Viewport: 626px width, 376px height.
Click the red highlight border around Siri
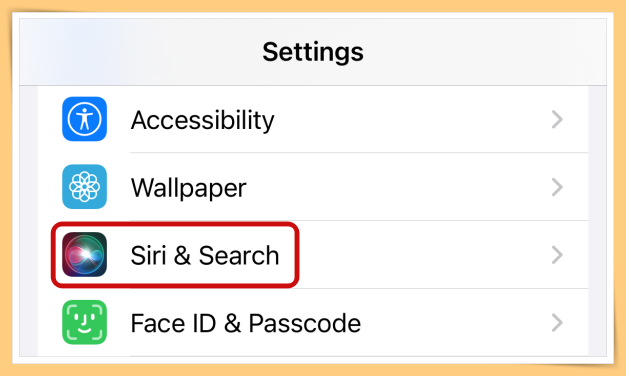(175, 224)
